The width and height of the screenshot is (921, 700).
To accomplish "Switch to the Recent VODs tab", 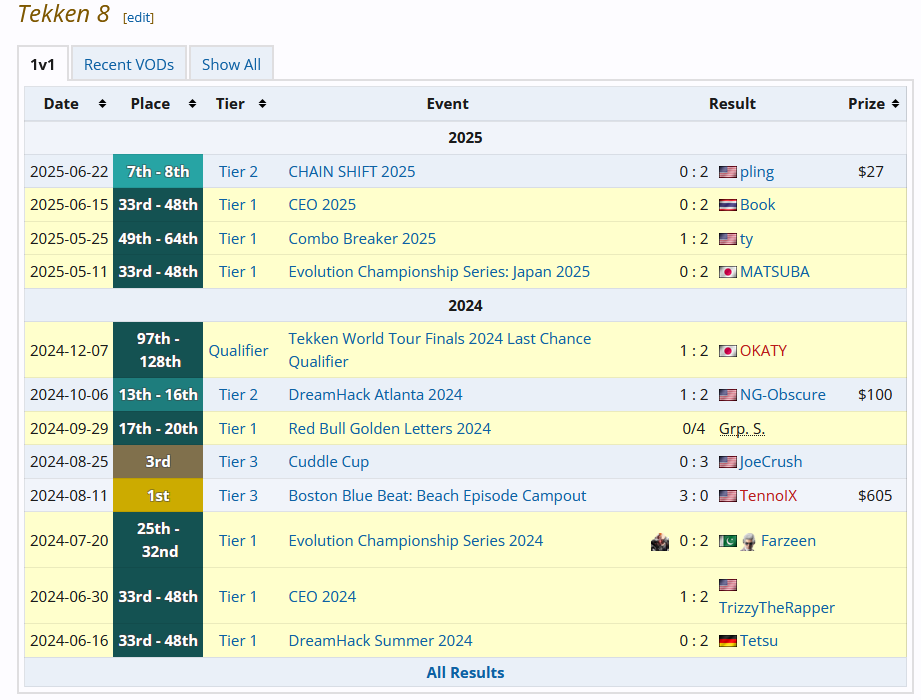I will point(129,64).
